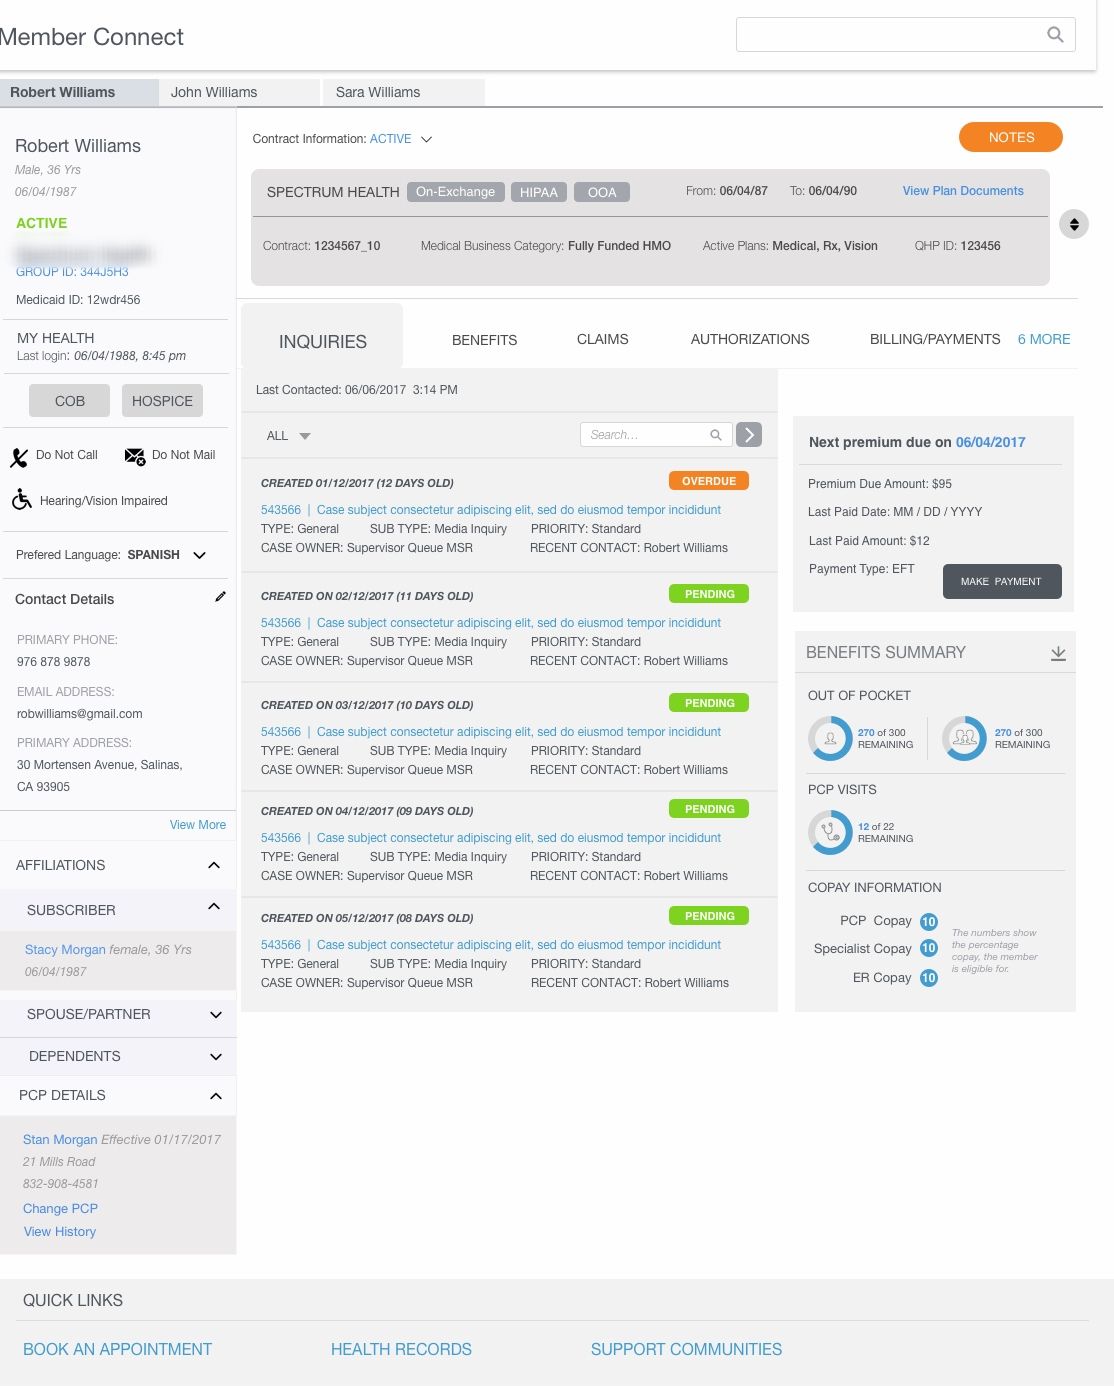Viewport: 1114px width, 1386px height.
Task: Click the PCP Visits stethoscope donut icon
Action: coord(830,832)
